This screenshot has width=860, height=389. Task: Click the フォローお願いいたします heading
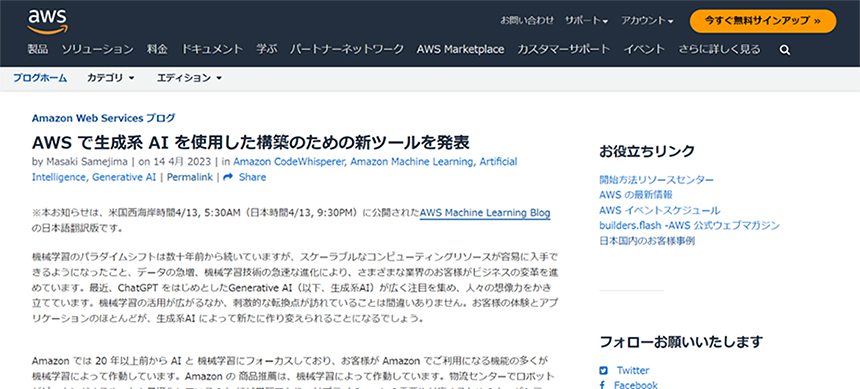point(681,342)
